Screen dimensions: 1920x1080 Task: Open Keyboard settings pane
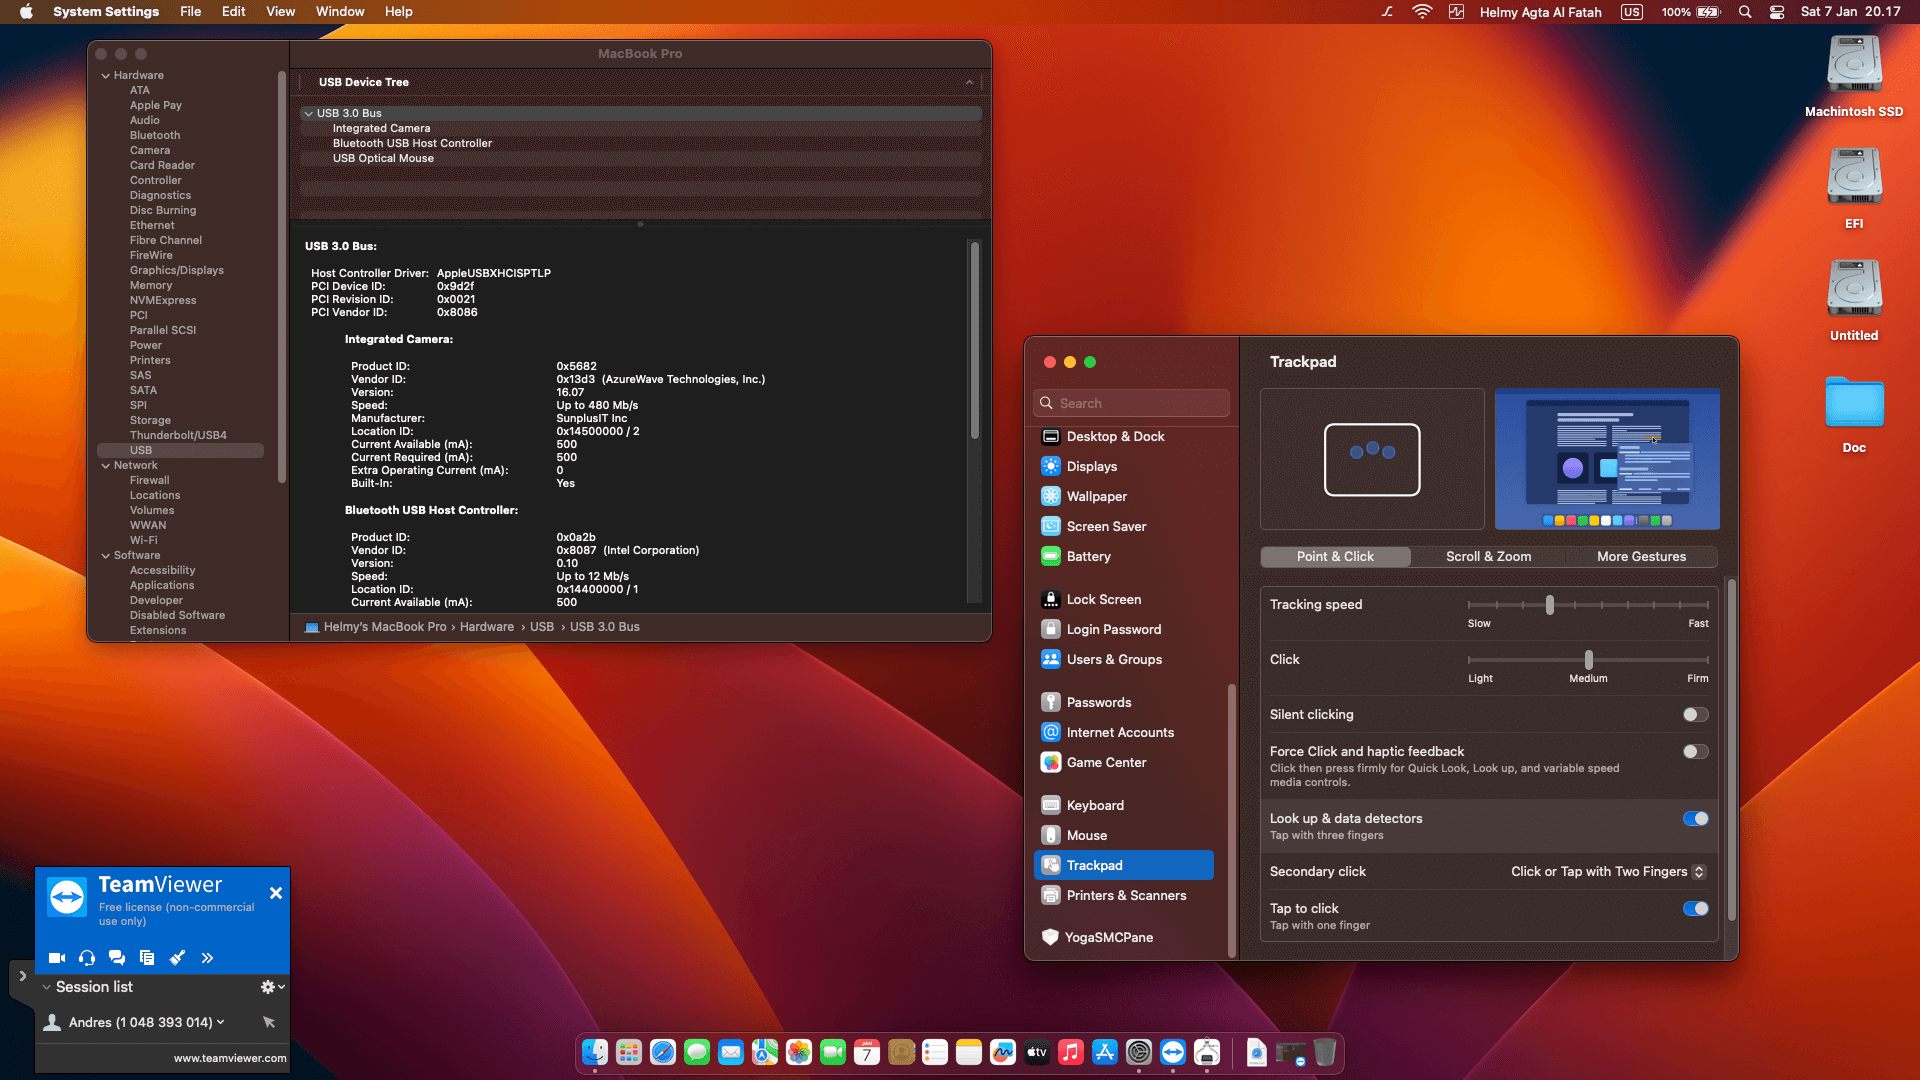click(x=1095, y=805)
